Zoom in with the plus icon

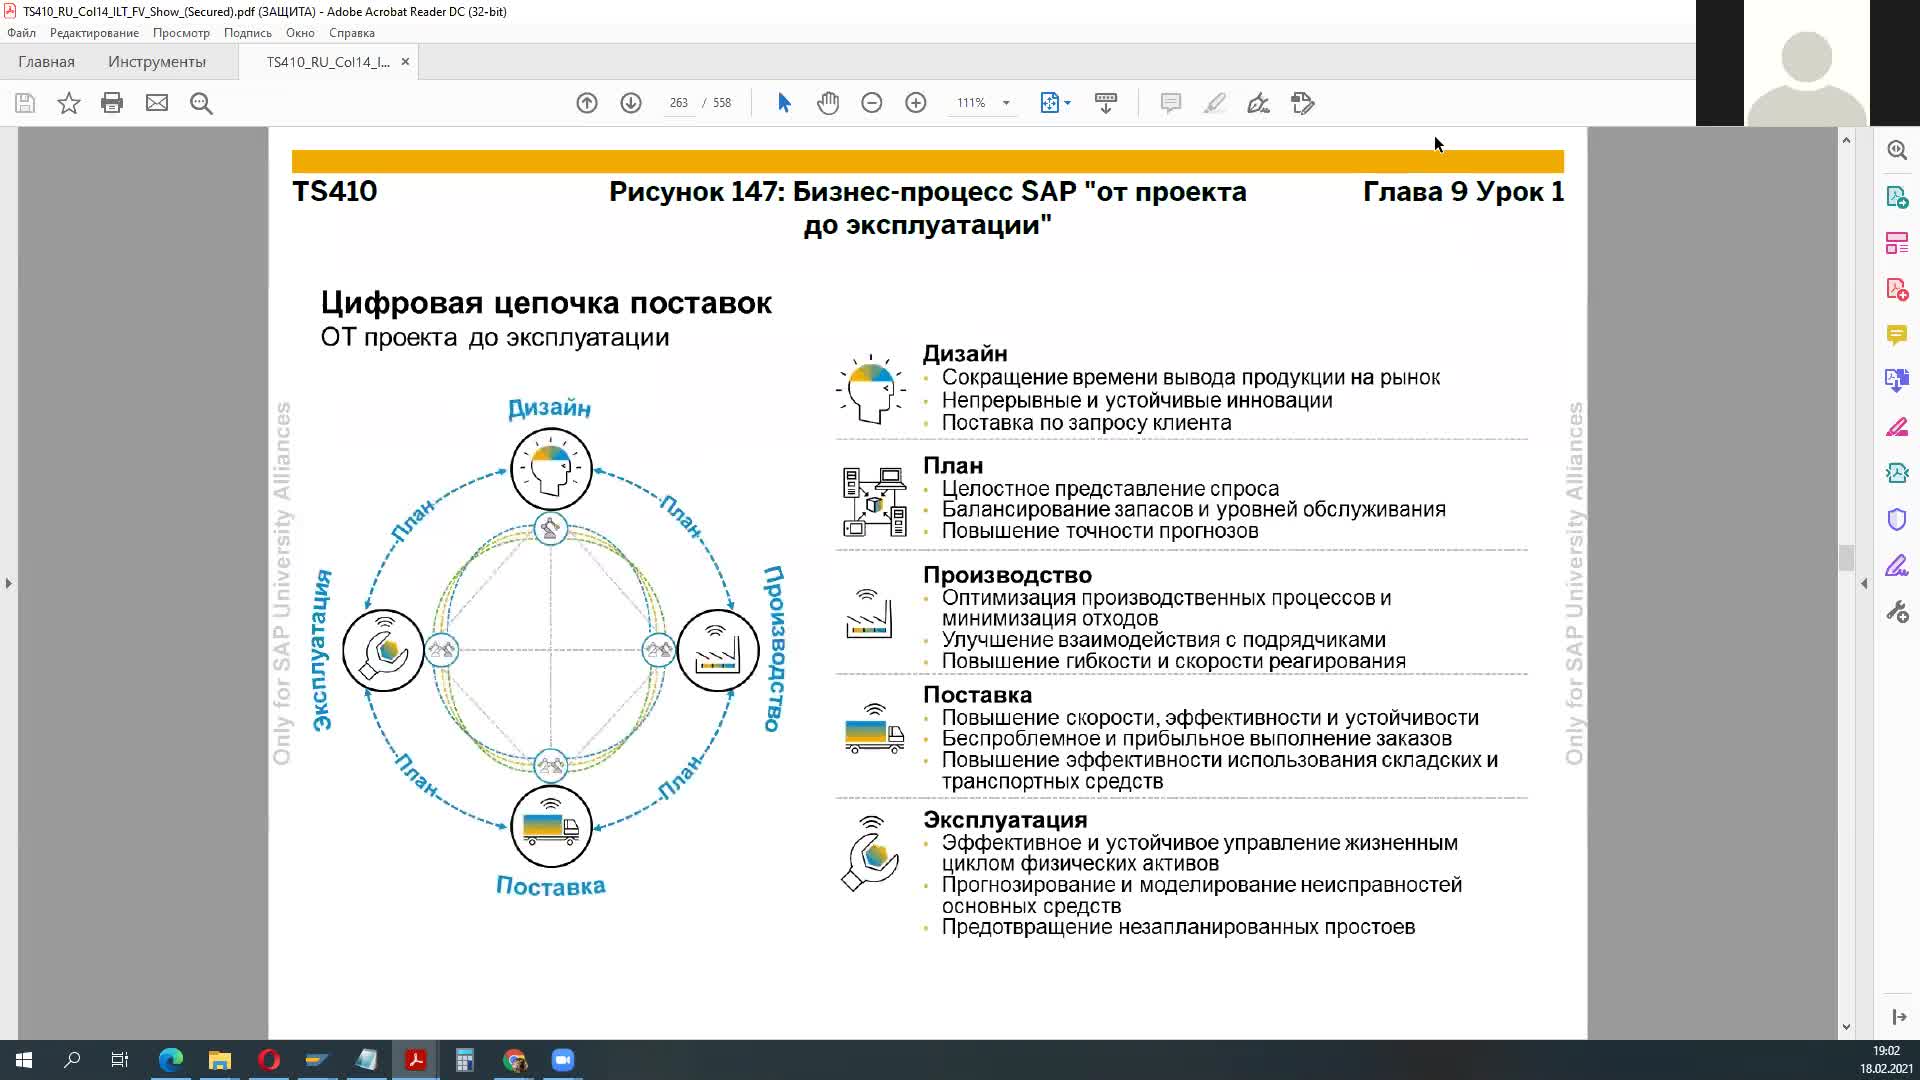916,103
